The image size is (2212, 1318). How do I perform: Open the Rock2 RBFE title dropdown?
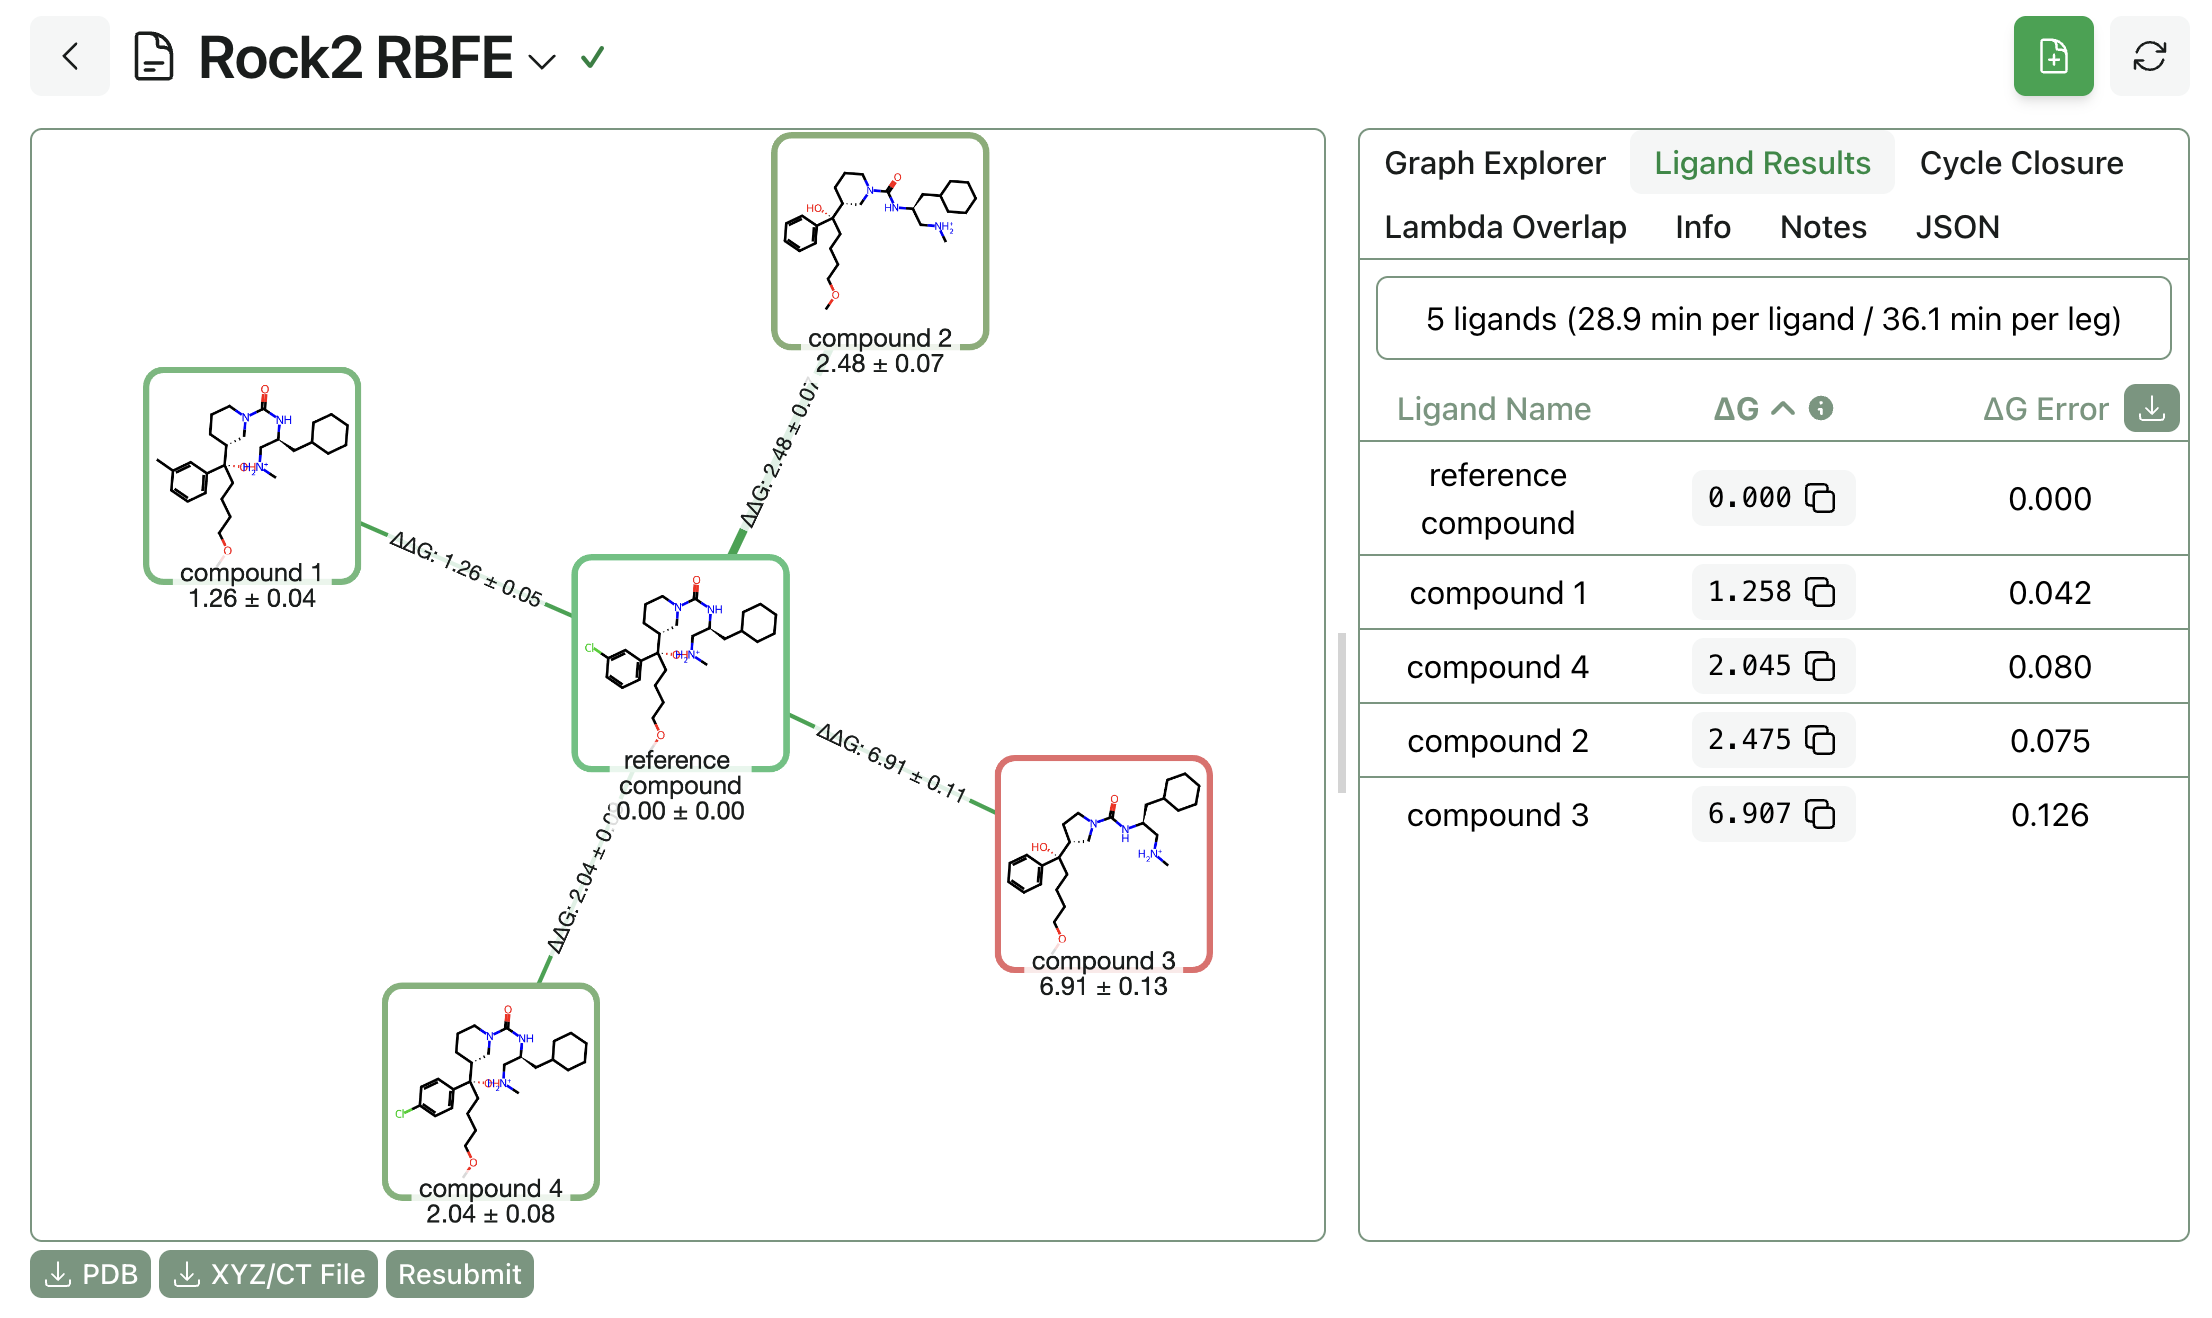click(543, 62)
